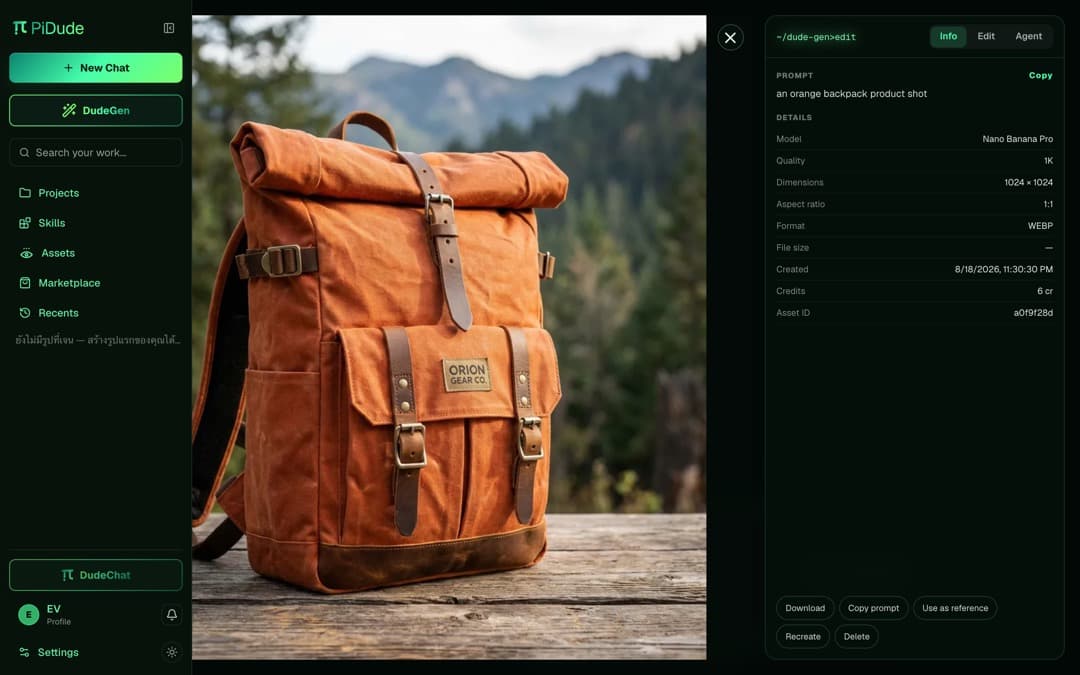
Task: Click the Marketplace bag icon
Action: click(x=25, y=283)
